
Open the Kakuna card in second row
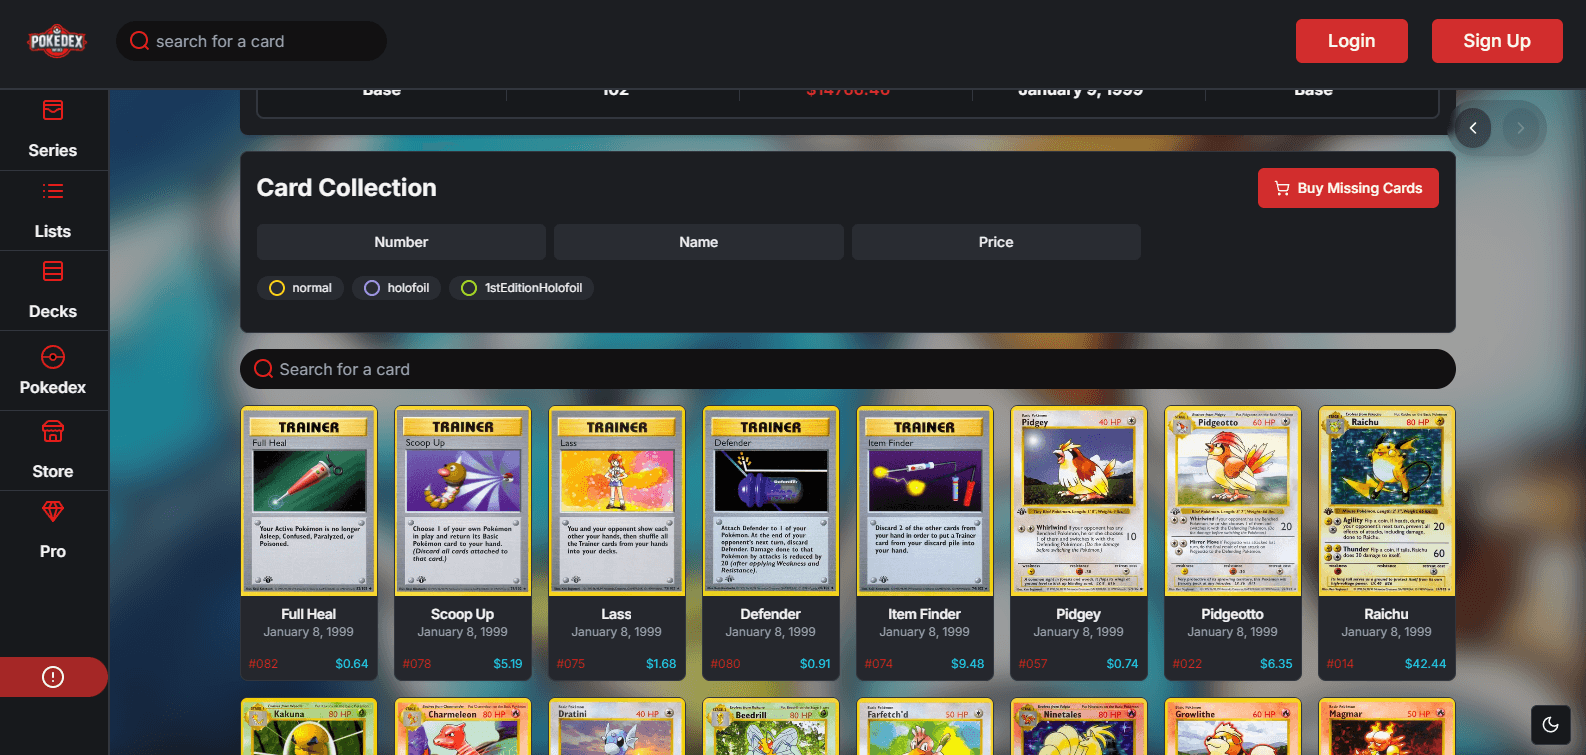(x=309, y=727)
